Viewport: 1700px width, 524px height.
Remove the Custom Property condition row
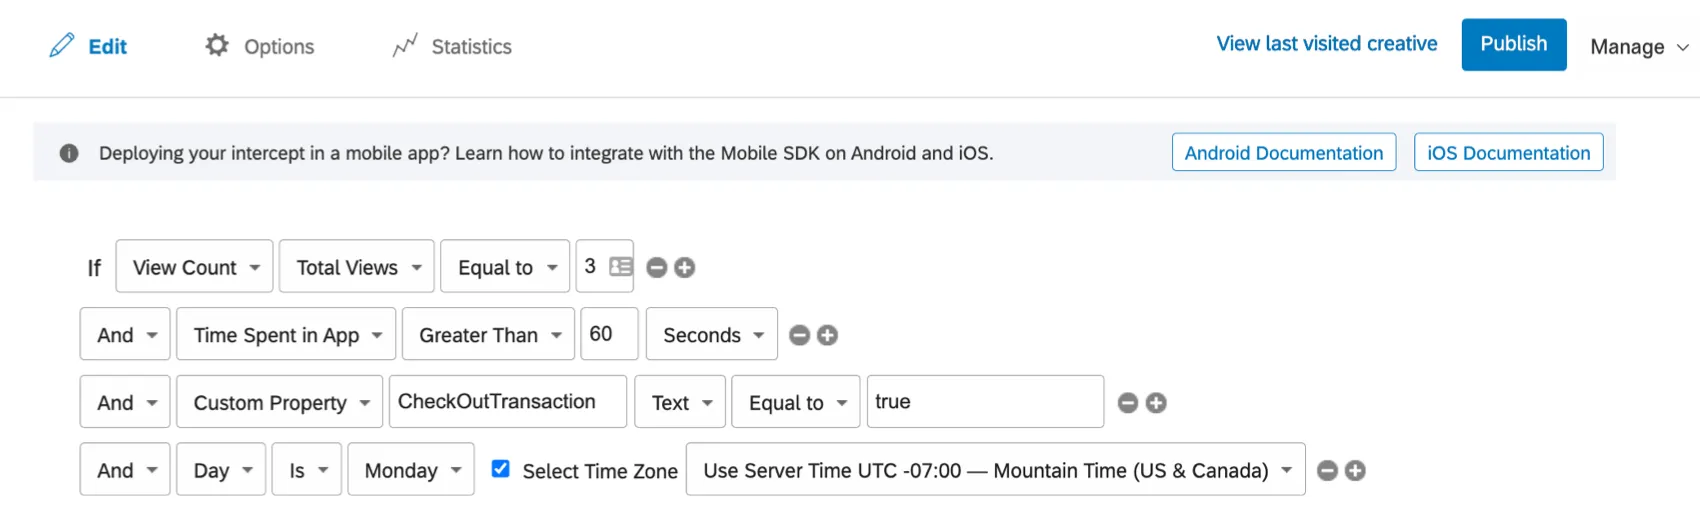(x=1128, y=403)
